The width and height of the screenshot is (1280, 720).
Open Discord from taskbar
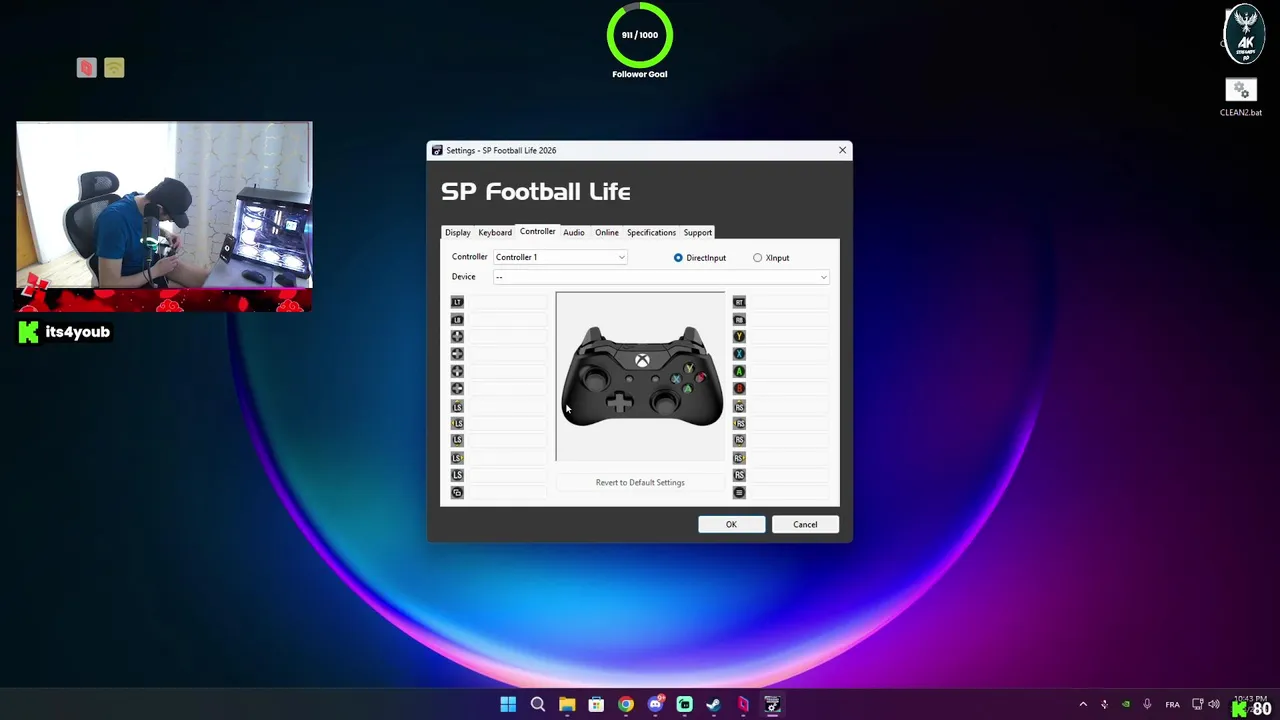point(655,704)
